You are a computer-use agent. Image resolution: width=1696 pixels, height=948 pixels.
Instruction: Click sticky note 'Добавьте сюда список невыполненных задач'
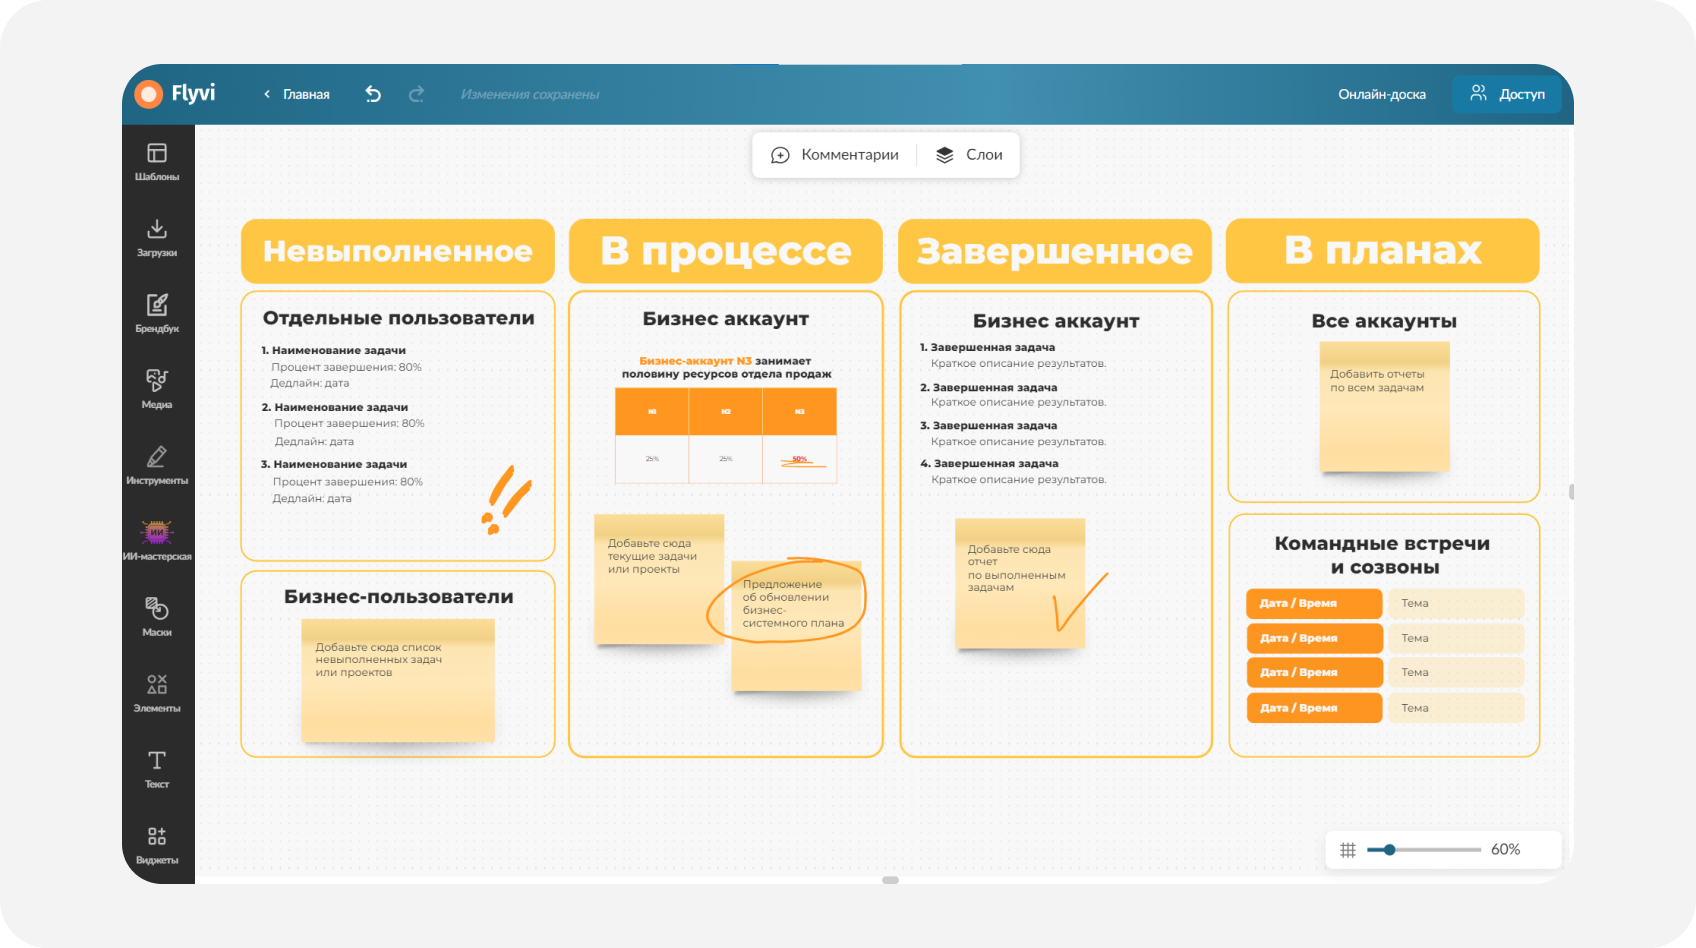[x=398, y=680]
